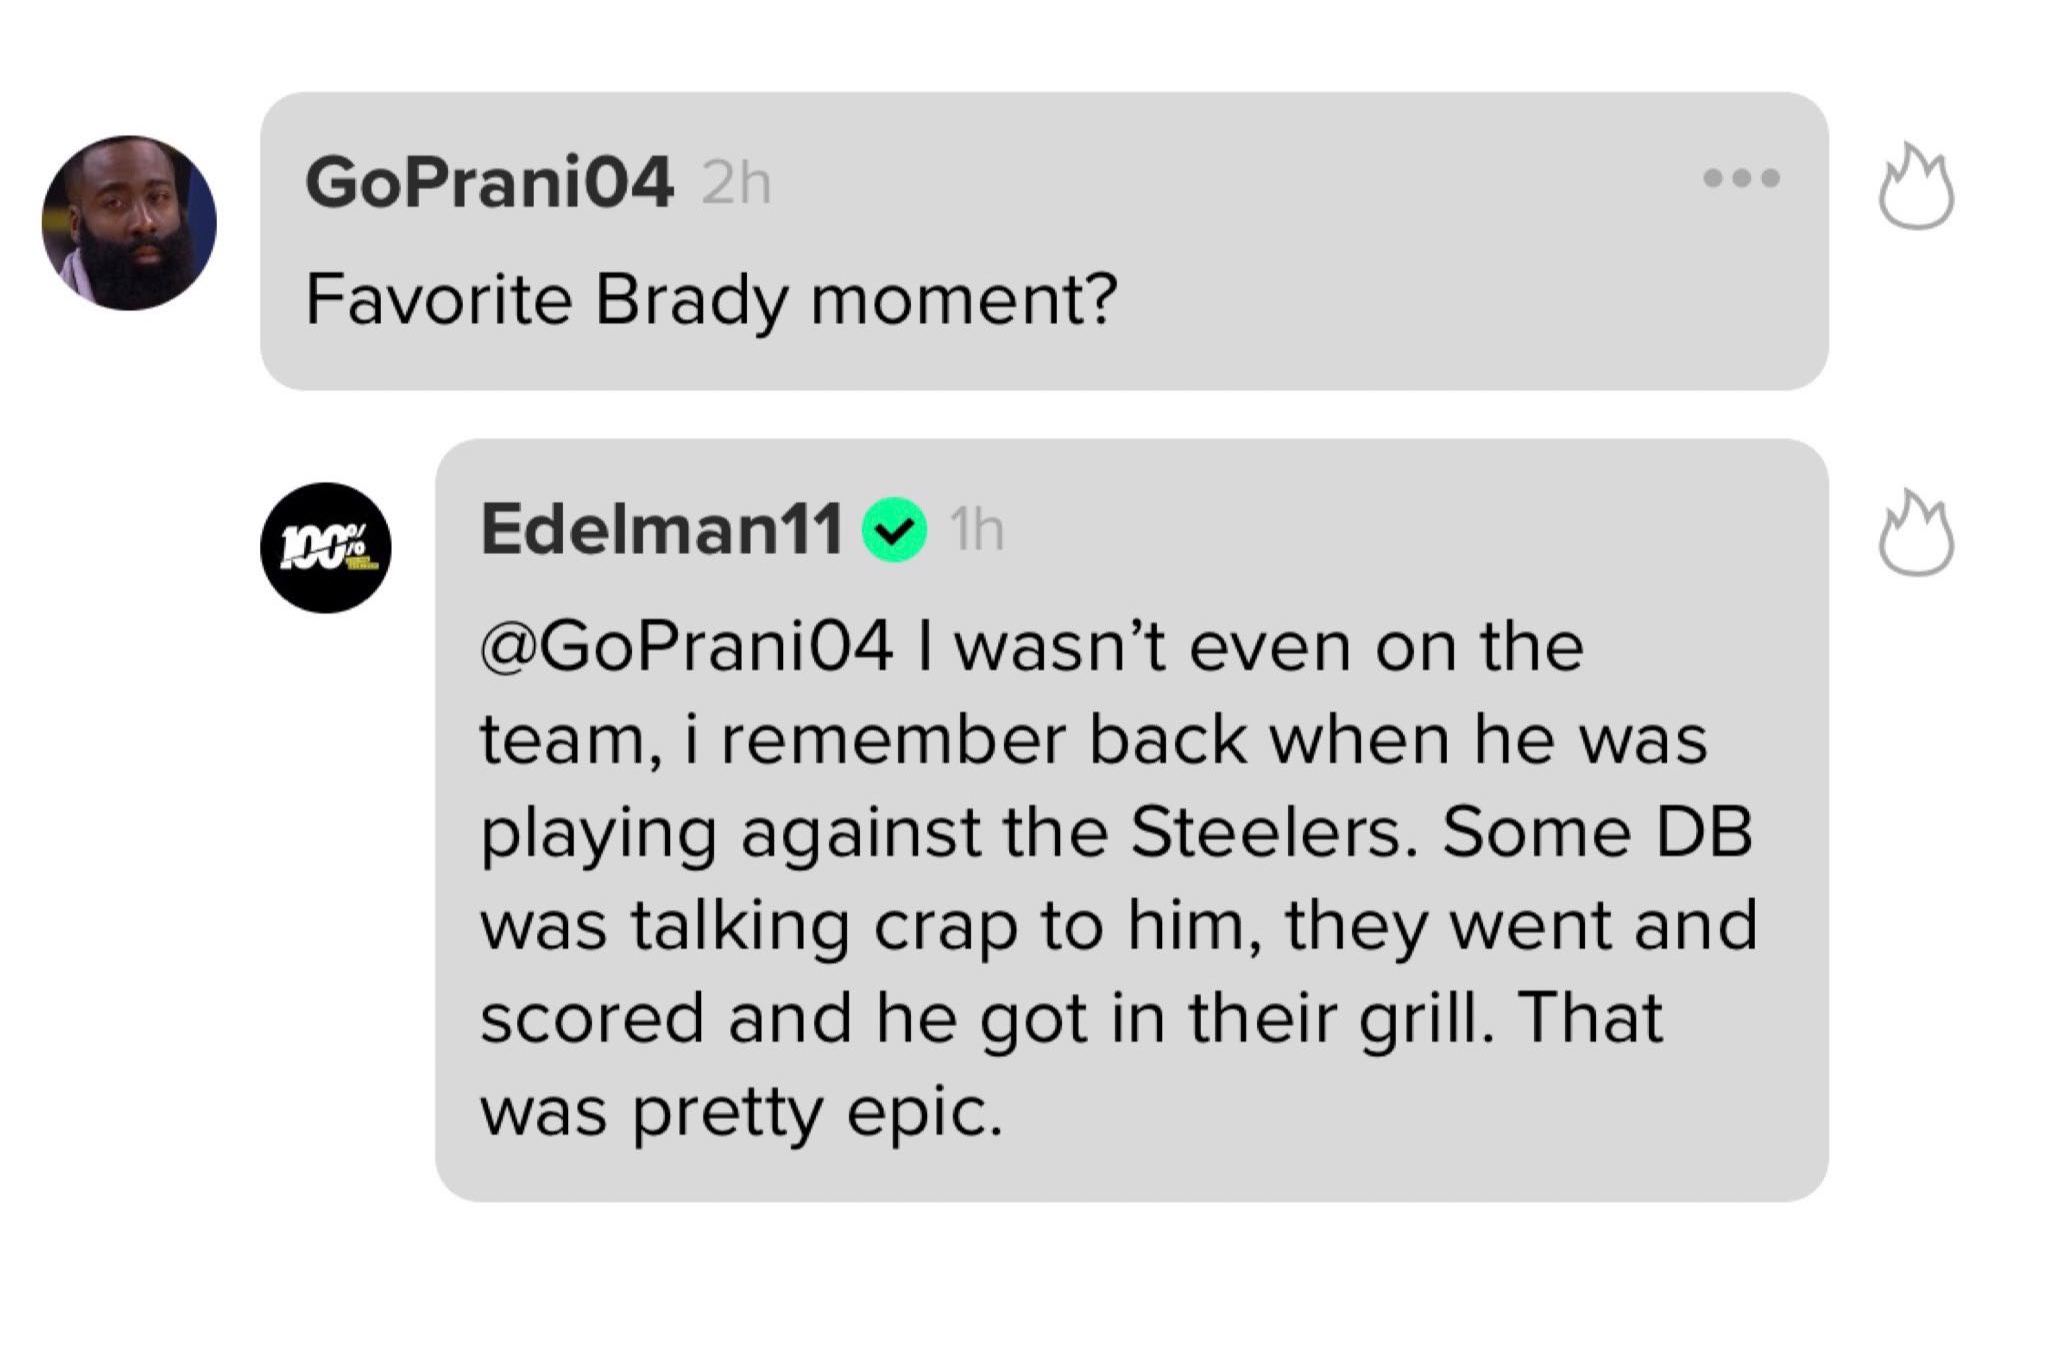The width and height of the screenshot is (2048, 1370).
Task: Click the word "Brady" in the question
Action: (x=690, y=298)
